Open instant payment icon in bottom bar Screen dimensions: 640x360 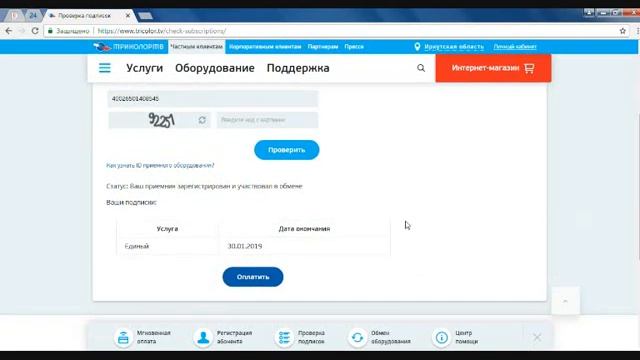click(123, 337)
